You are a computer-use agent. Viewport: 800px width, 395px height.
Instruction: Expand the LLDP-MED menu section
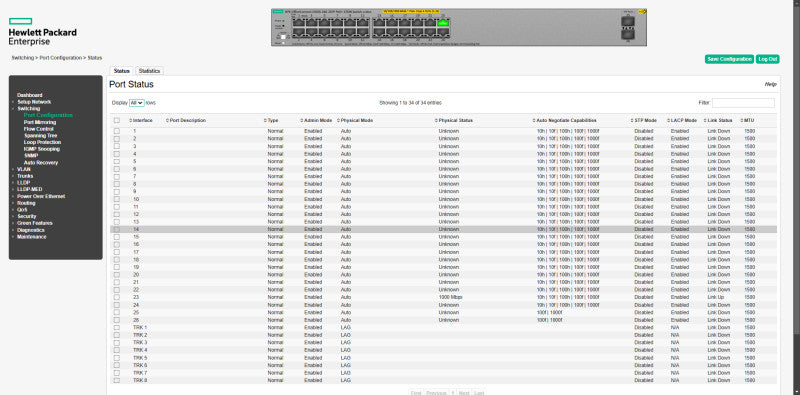pyautogui.click(x=30, y=189)
